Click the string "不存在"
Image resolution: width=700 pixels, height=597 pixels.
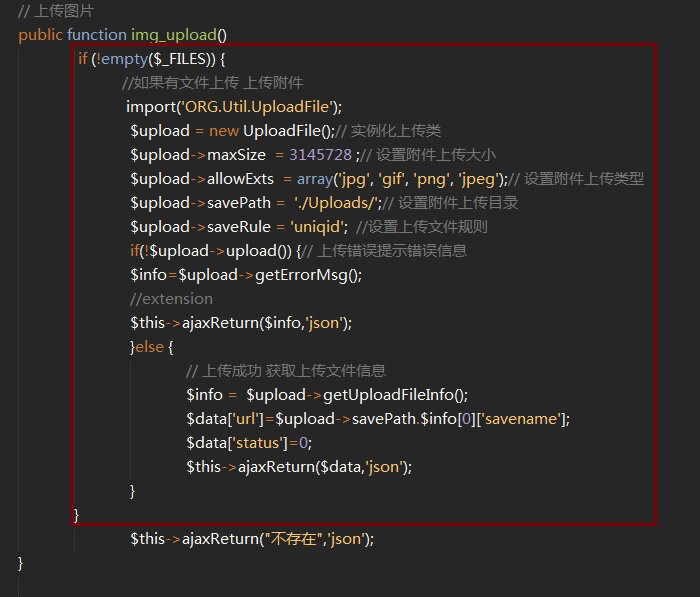pos(294,539)
